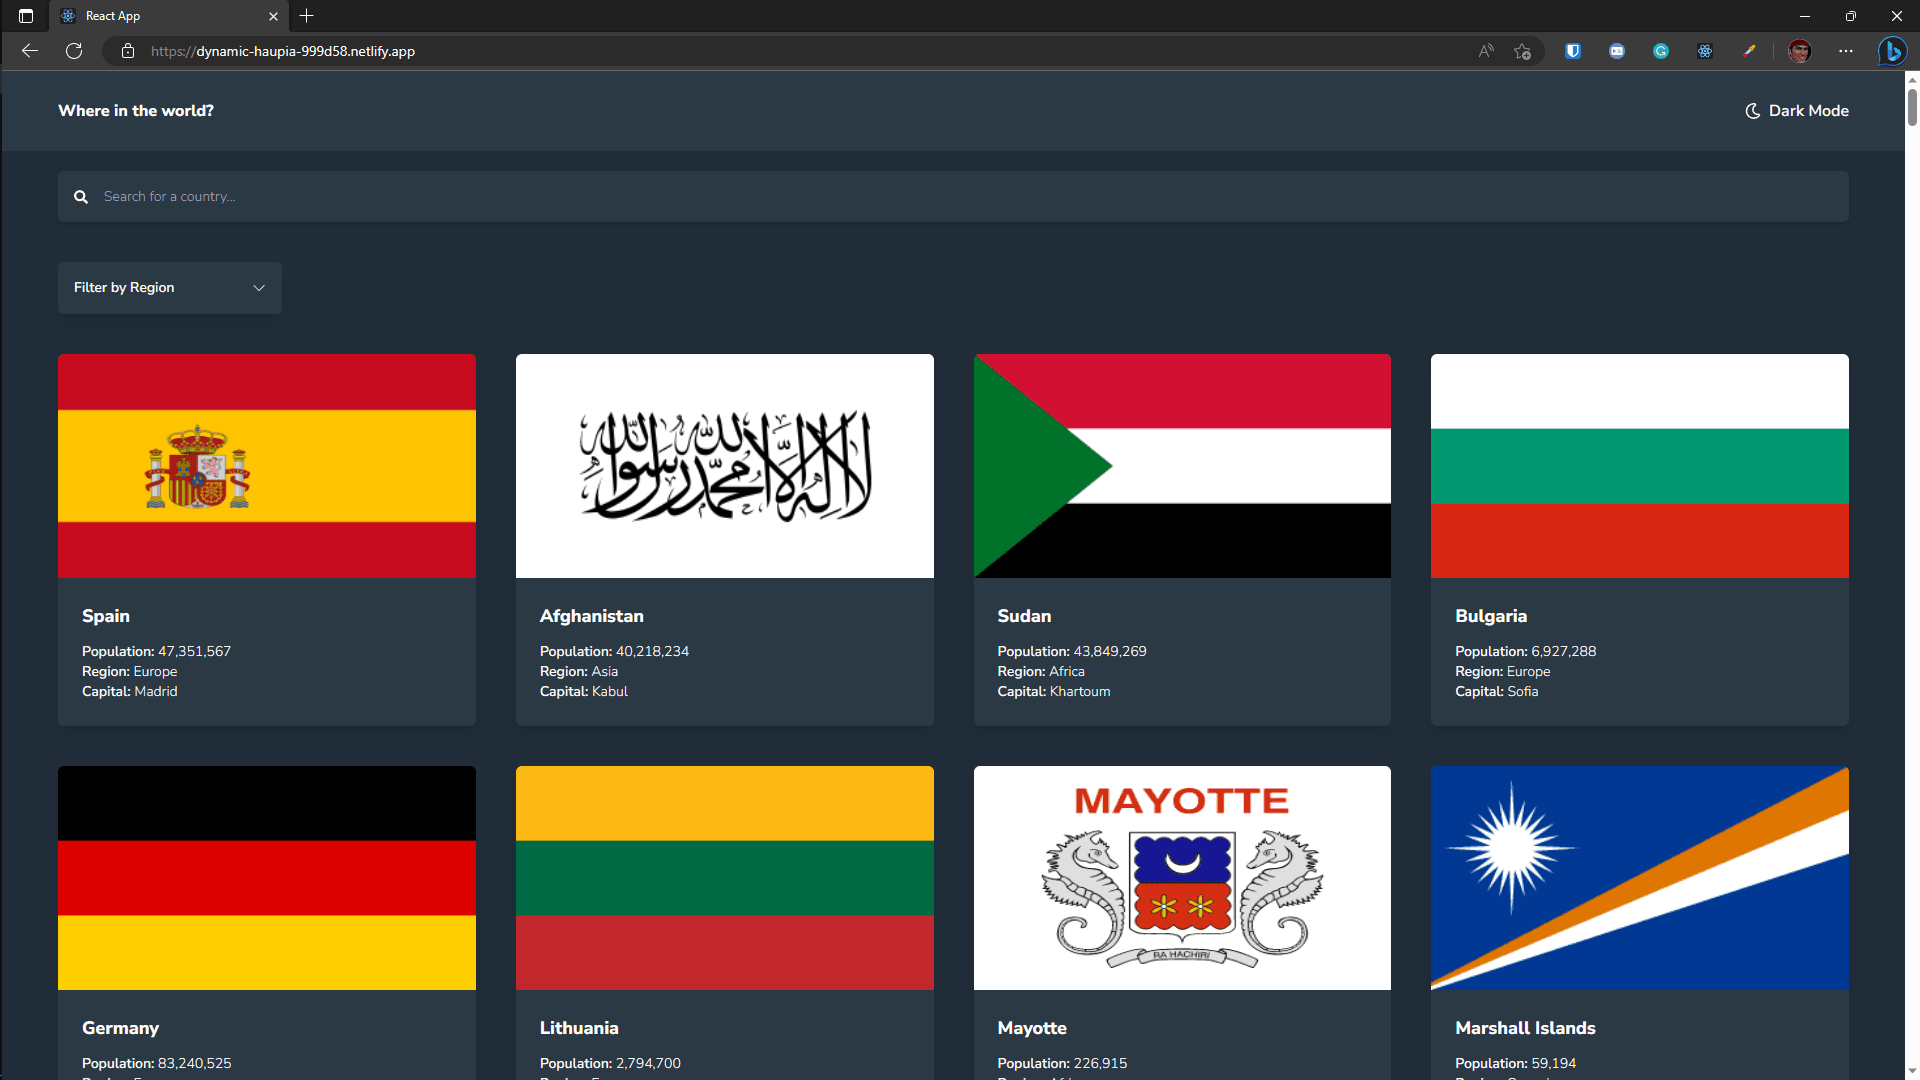Image resolution: width=1920 pixels, height=1080 pixels.
Task: Open the browser Settings and more menu
Action: tap(1845, 51)
